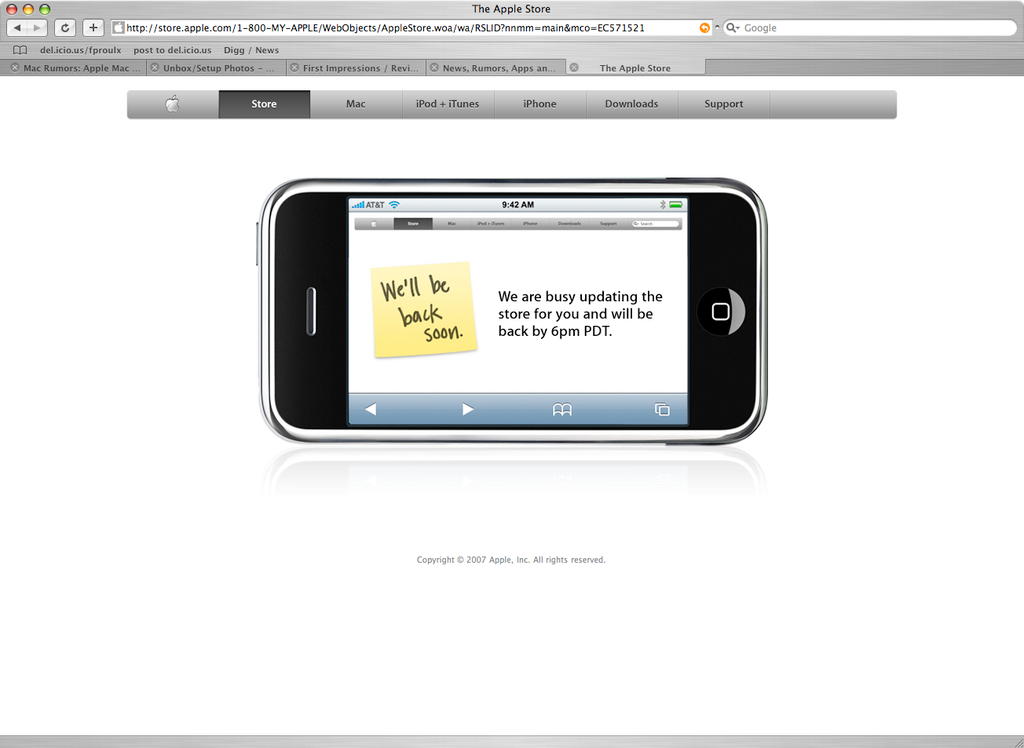Click inside the URL address field
Screen dimensions: 1024x748
(400, 28)
